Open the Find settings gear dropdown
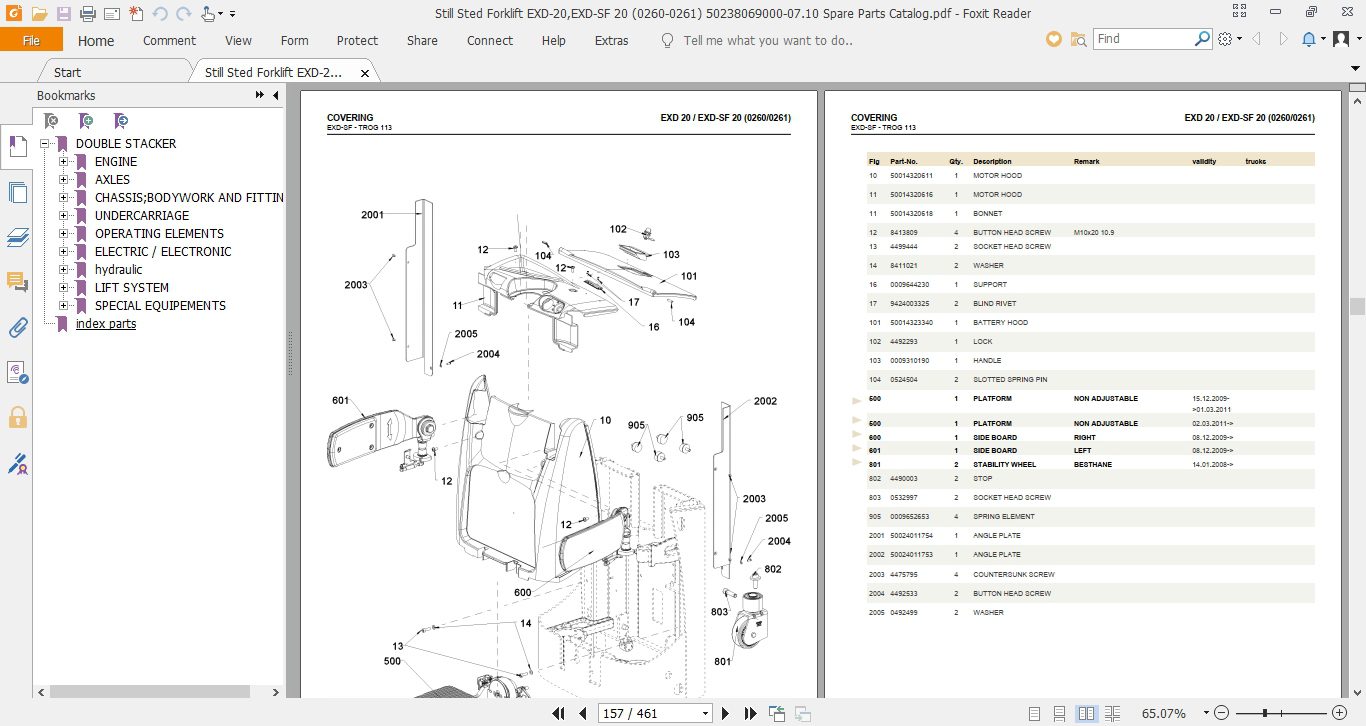This screenshot has height=726, width=1366. click(x=1230, y=39)
